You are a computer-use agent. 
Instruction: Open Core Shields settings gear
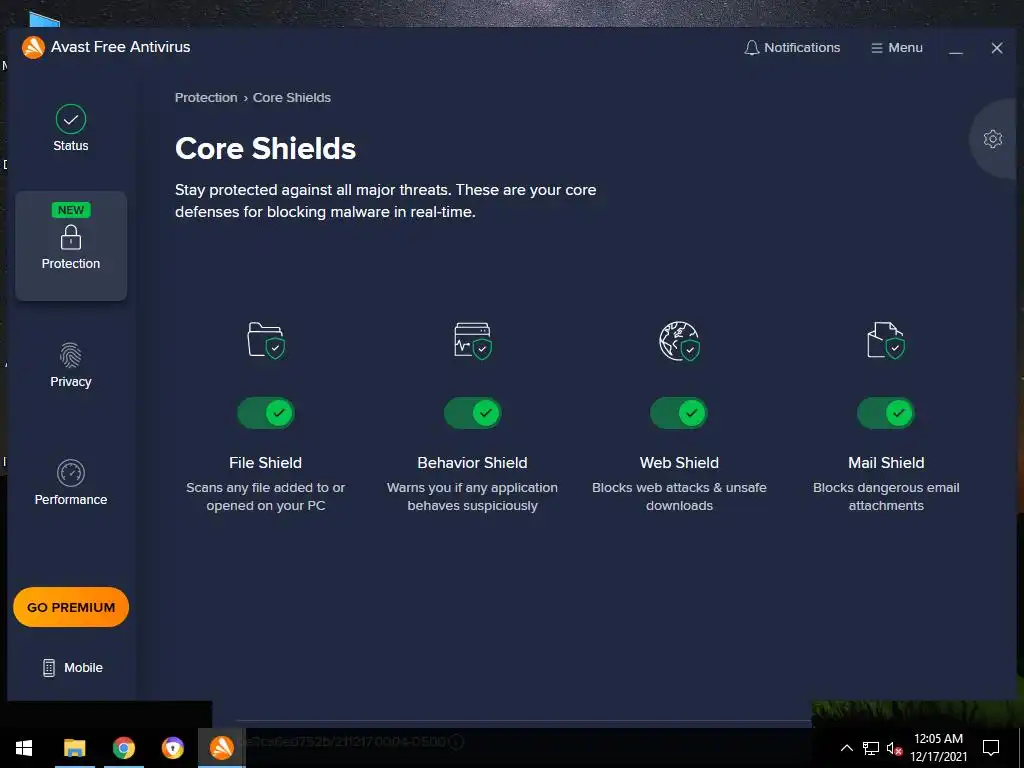[993, 138]
